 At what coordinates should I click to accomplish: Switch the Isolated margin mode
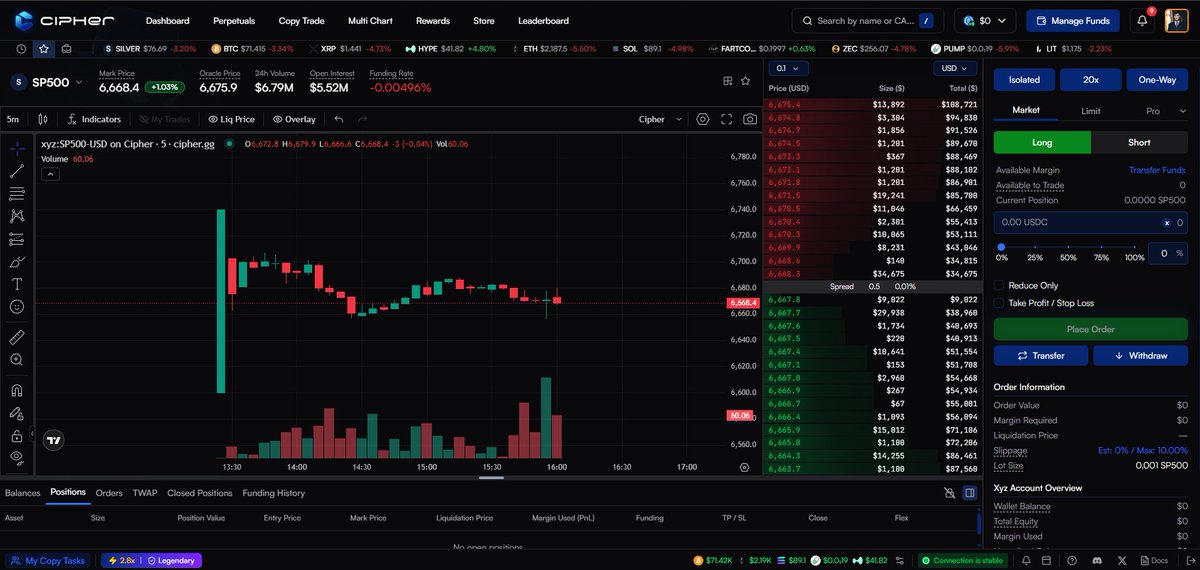(x=1024, y=80)
